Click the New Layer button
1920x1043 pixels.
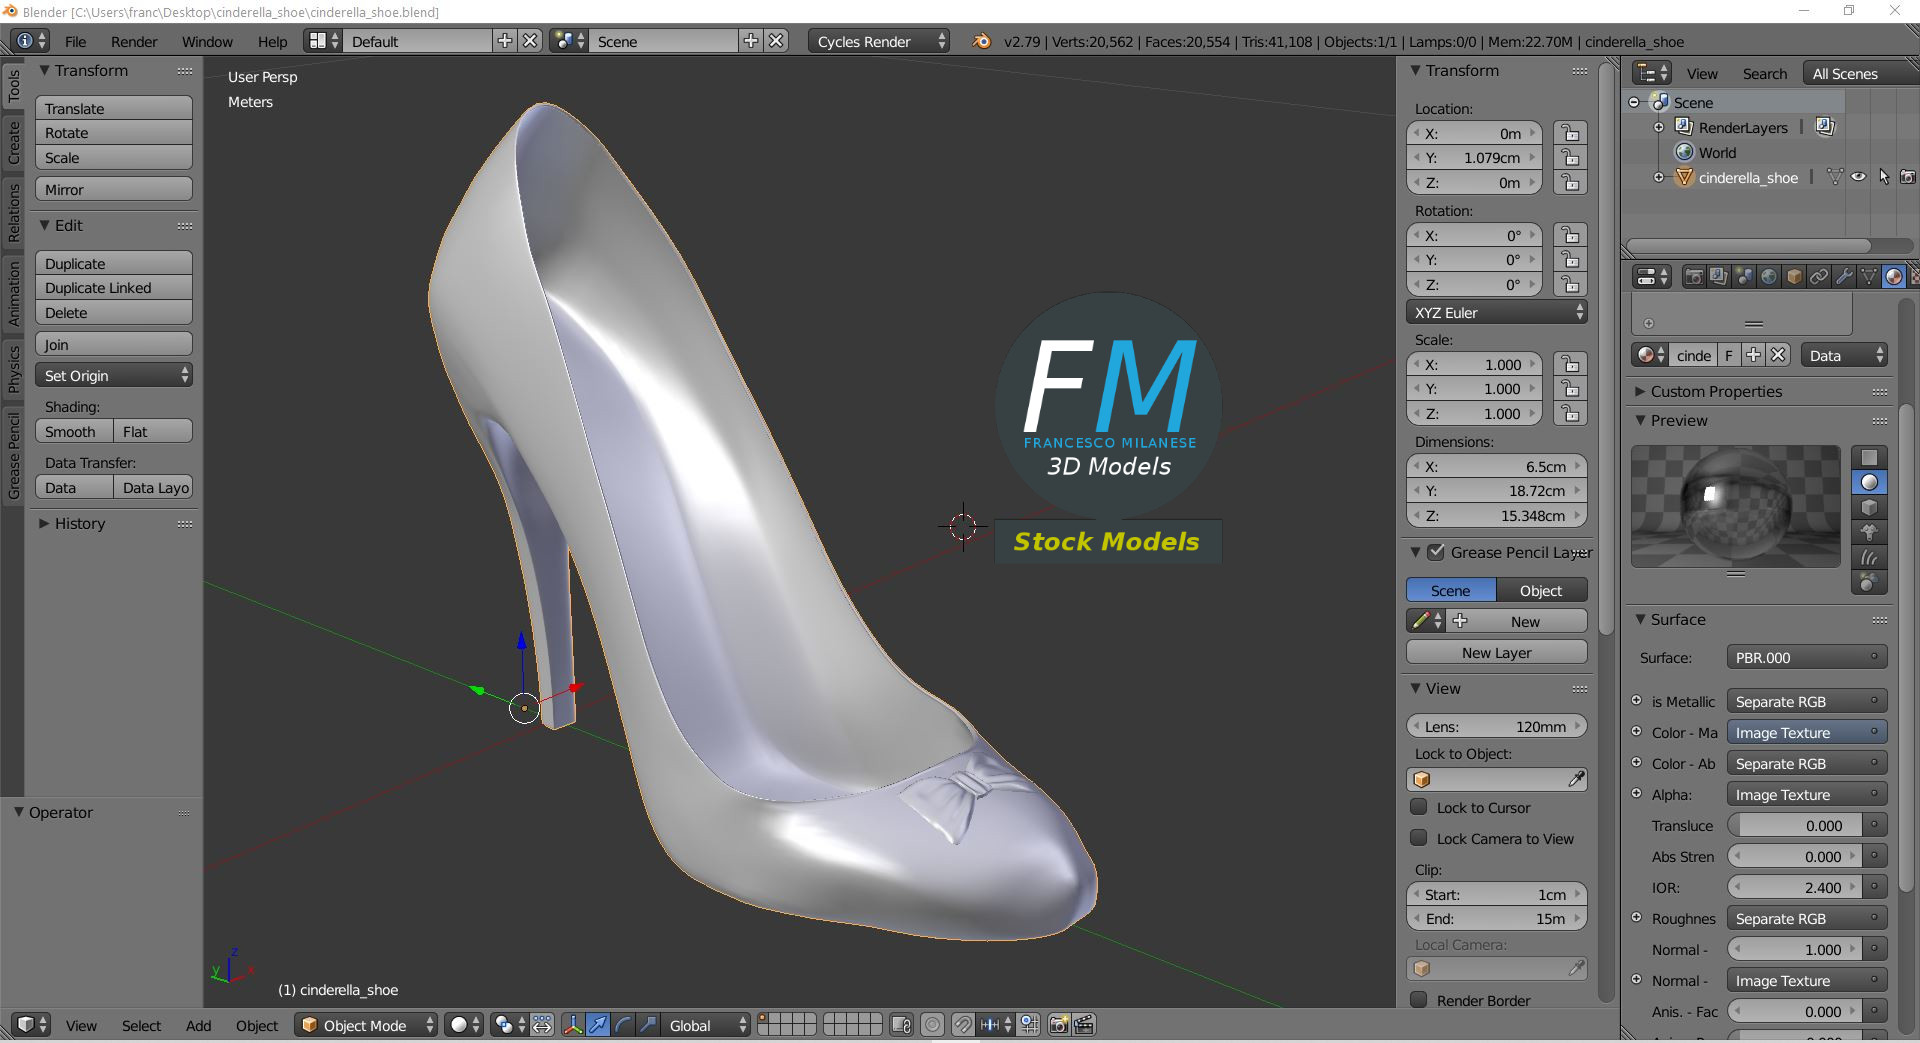[x=1496, y=652]
